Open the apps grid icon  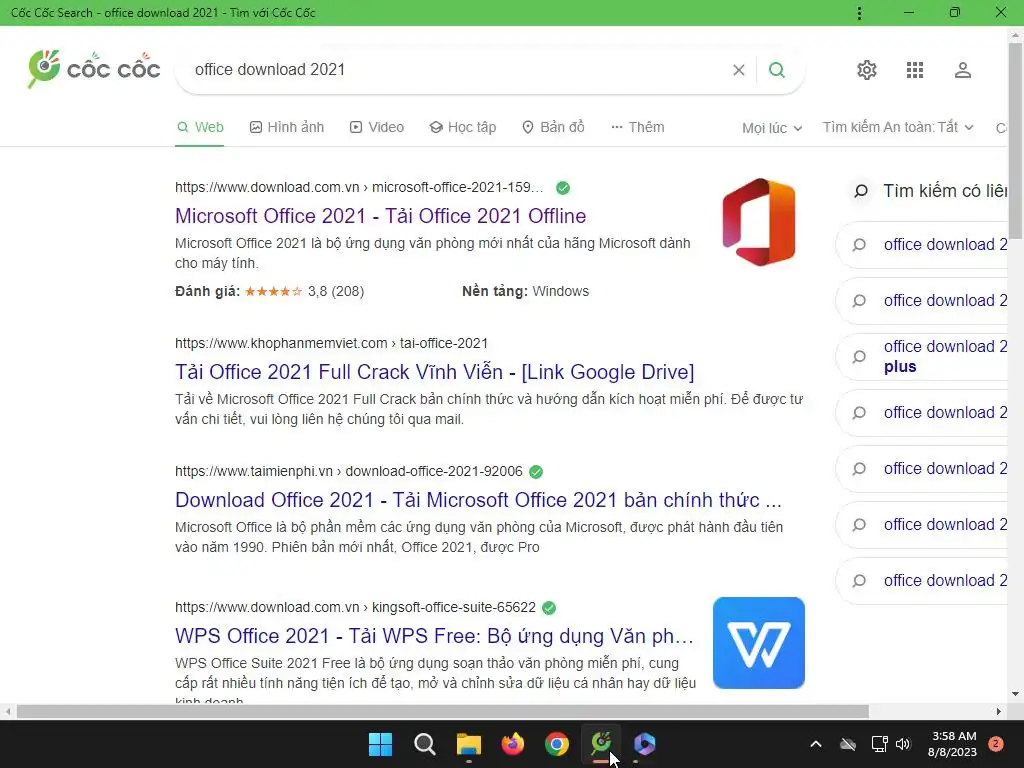(915, 70)
